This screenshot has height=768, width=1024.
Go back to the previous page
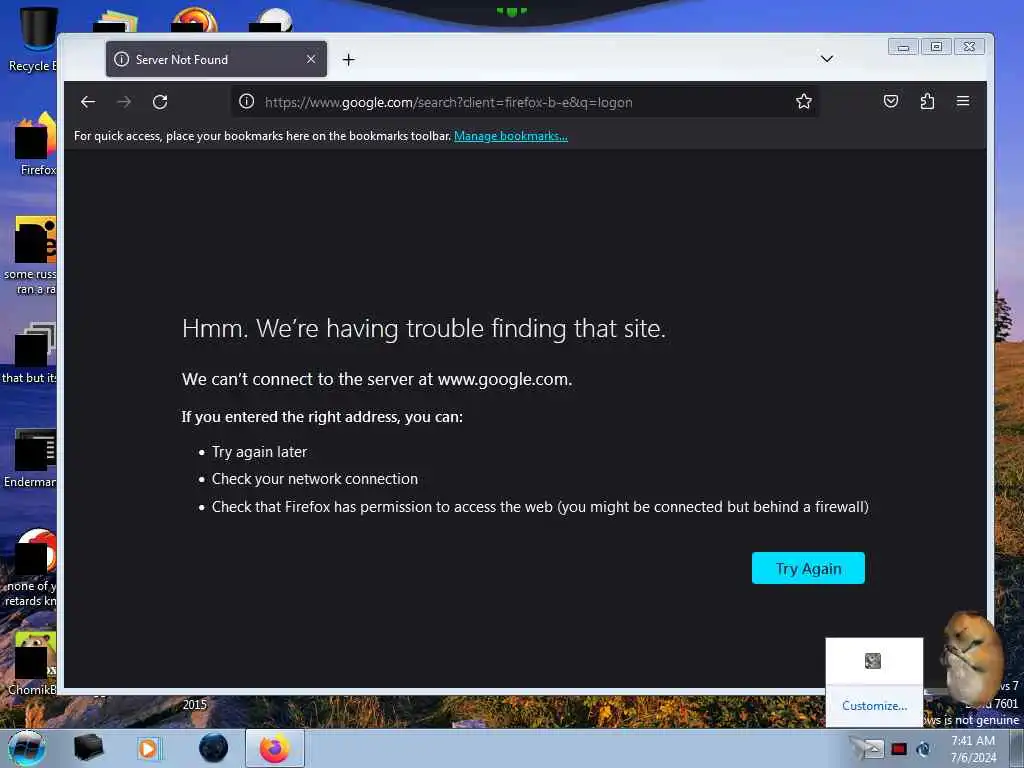pos(88,102)
